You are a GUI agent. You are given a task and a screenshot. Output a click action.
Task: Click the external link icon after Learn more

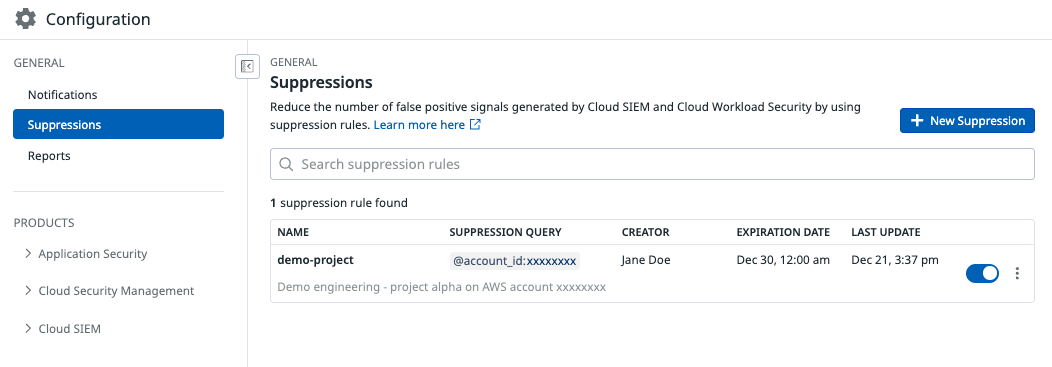pyautogui.click(x=475, y=125)
